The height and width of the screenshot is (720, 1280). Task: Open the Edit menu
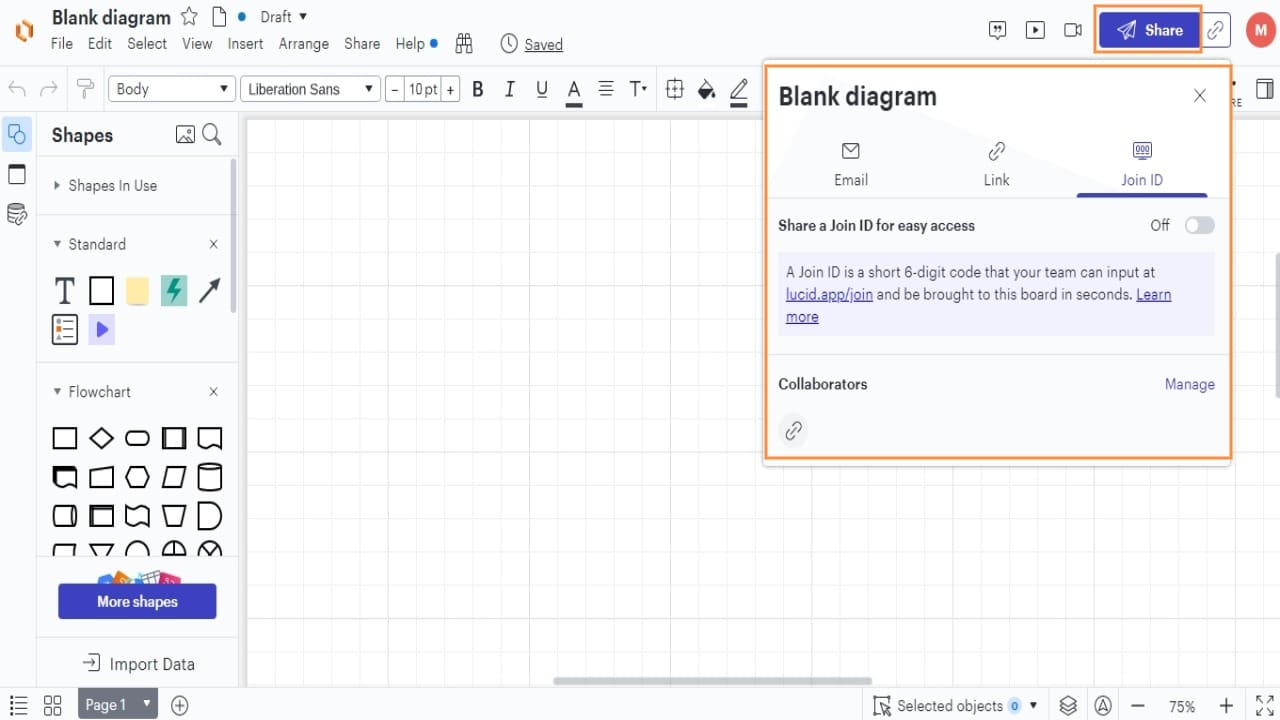pos(100,44)
